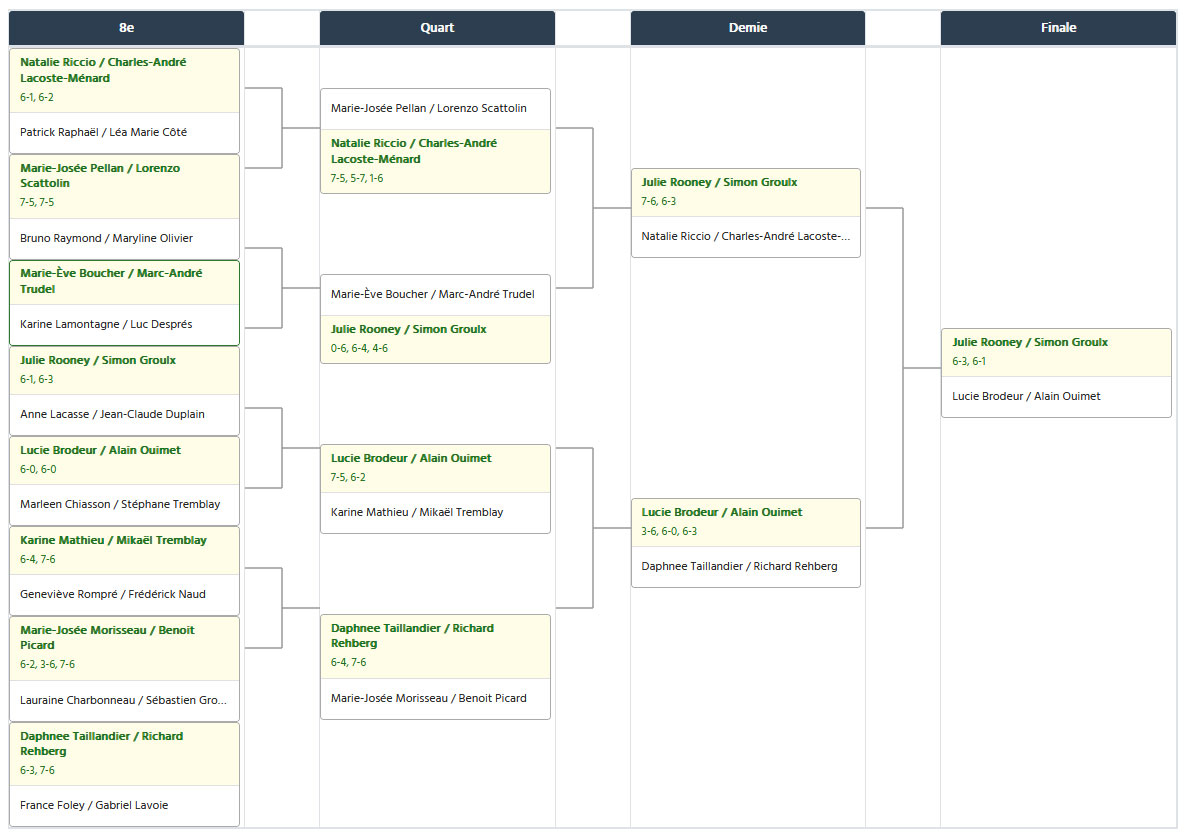This screenshot has width=1186, height=836.
Task: Select the Finale round header
Action: 1058,28
